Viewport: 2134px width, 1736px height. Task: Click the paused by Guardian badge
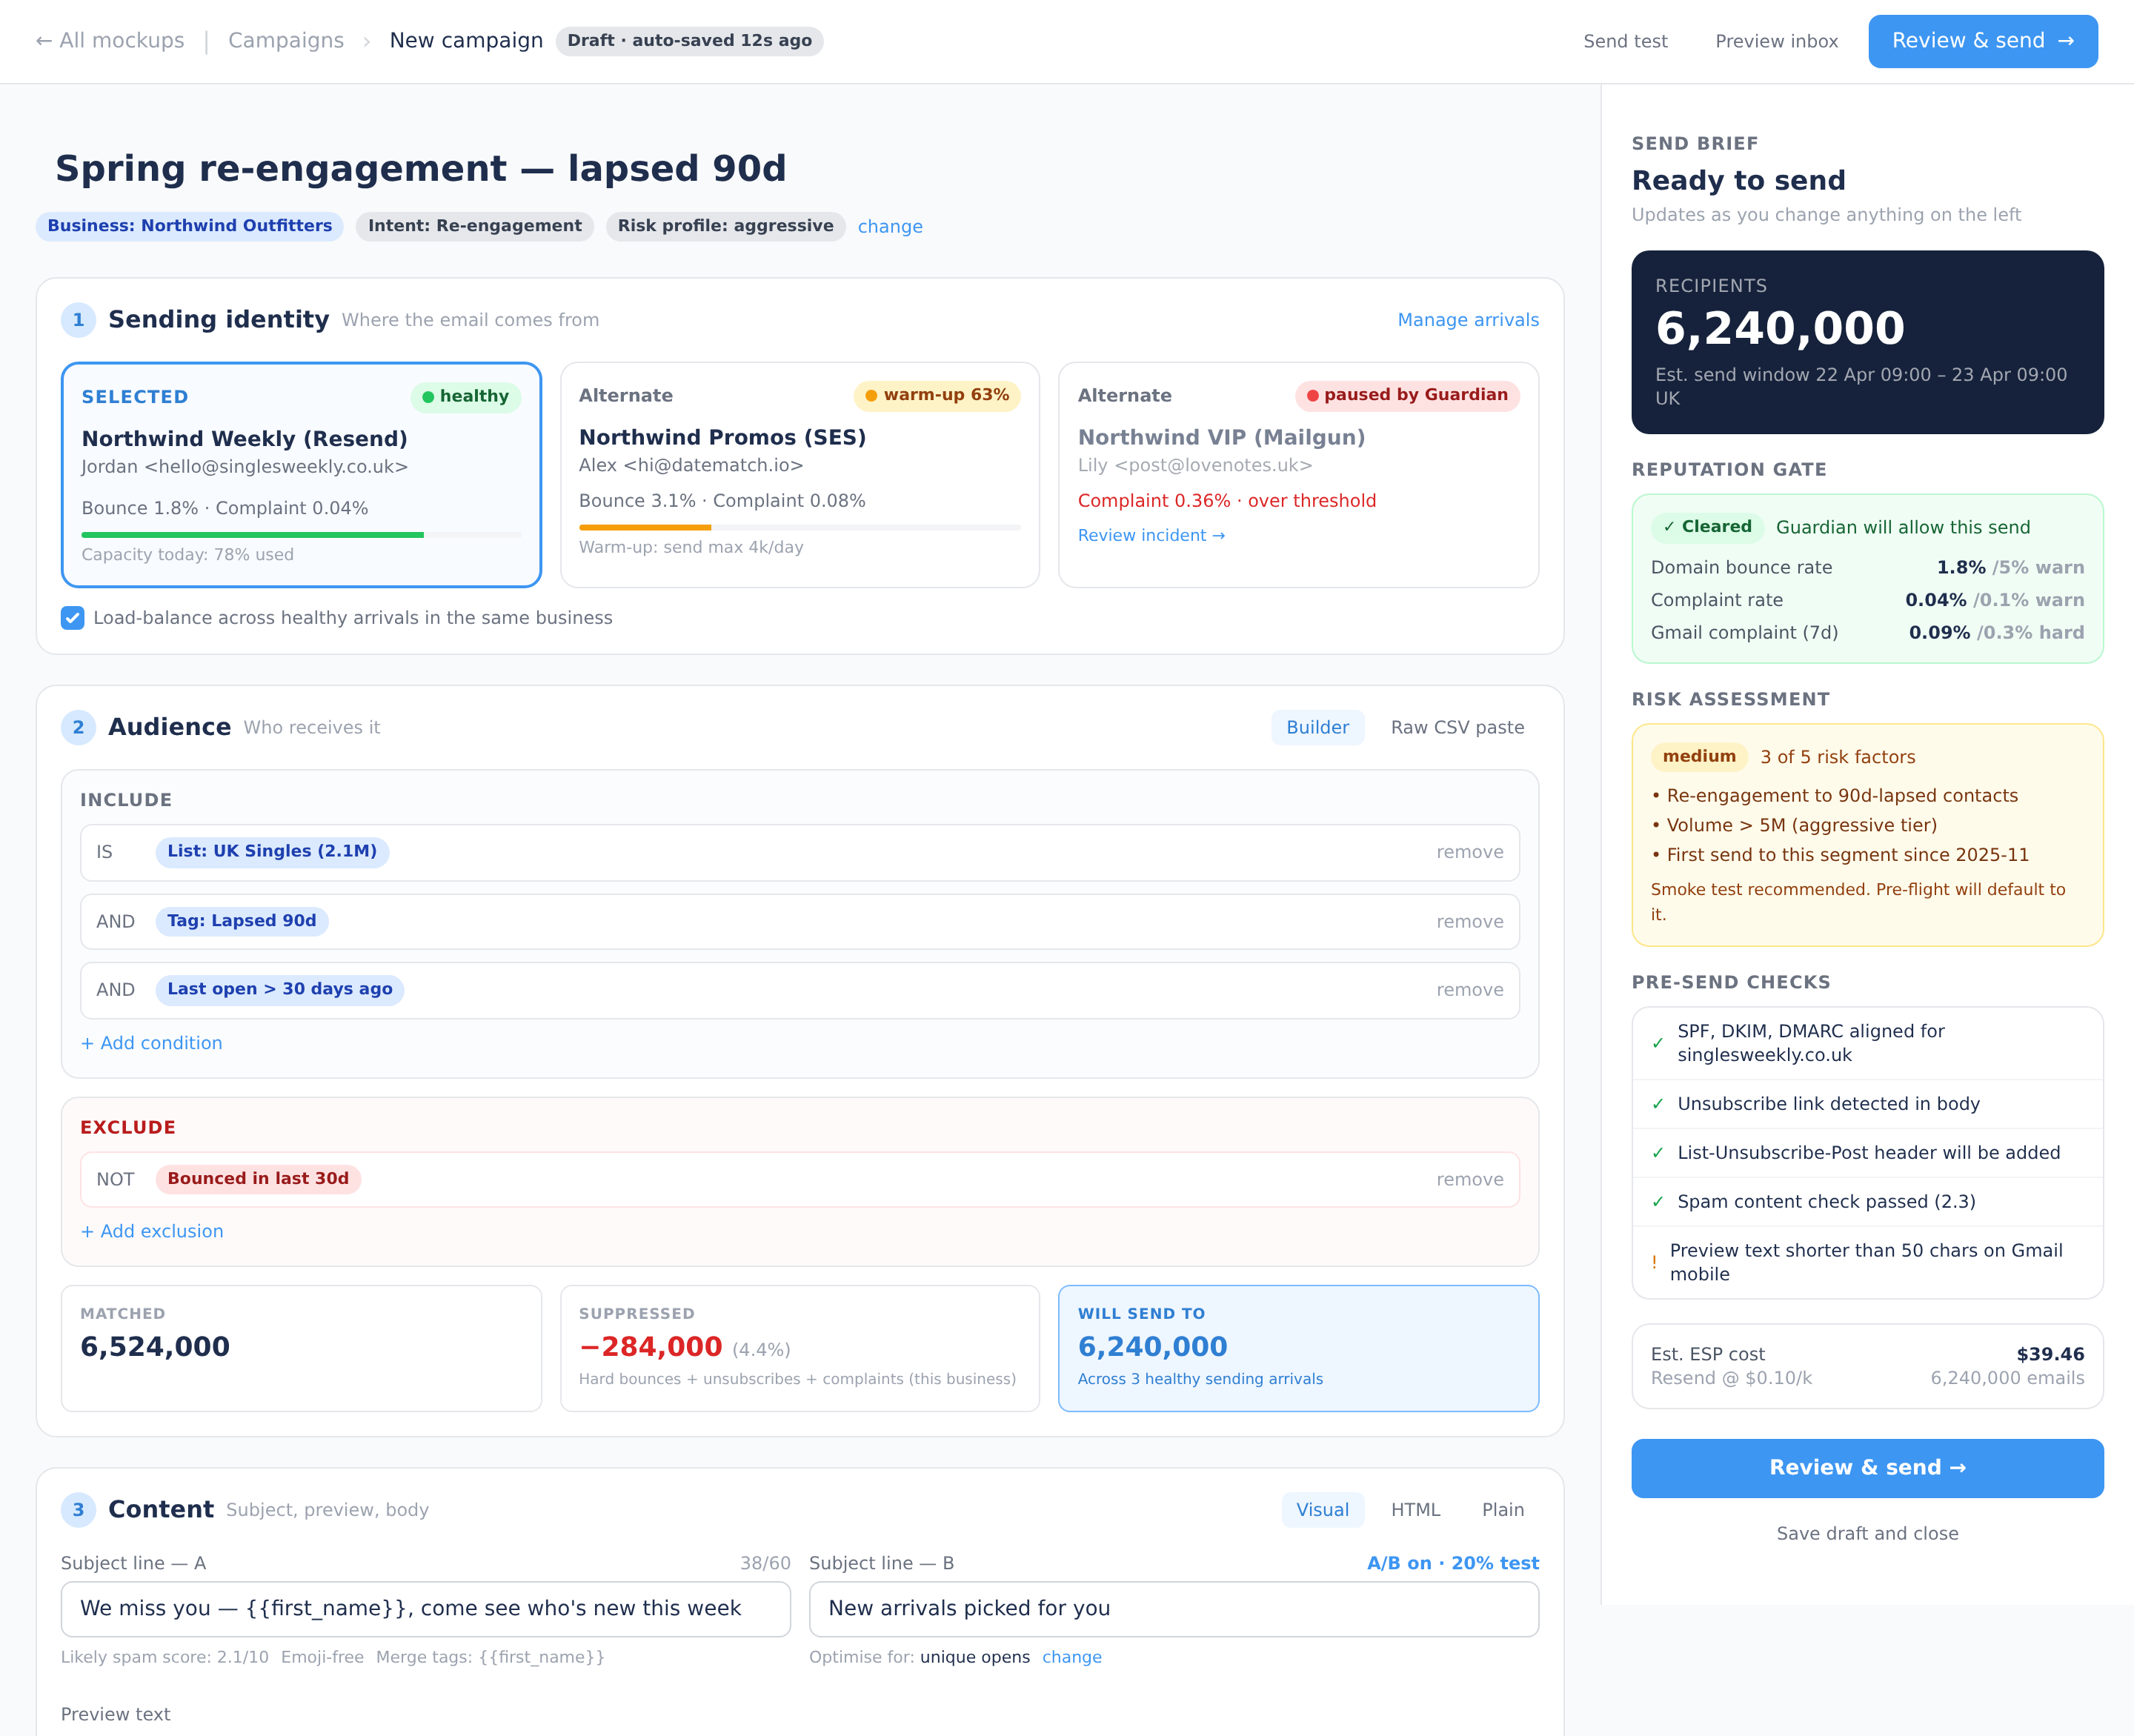click(1406, 395)
